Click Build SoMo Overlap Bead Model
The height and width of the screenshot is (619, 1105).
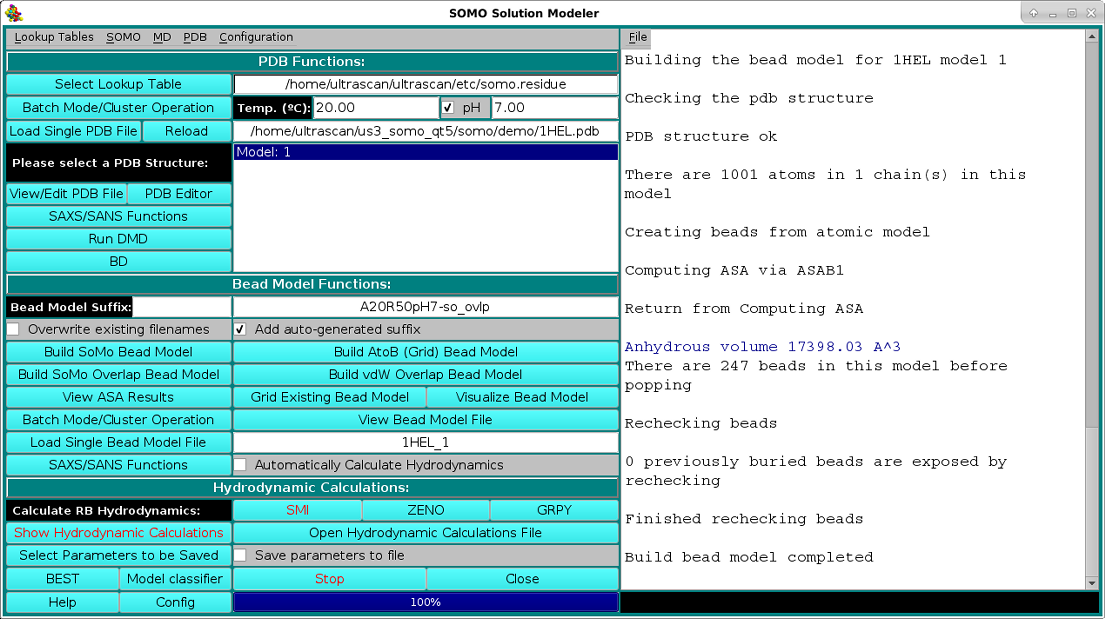118,374
